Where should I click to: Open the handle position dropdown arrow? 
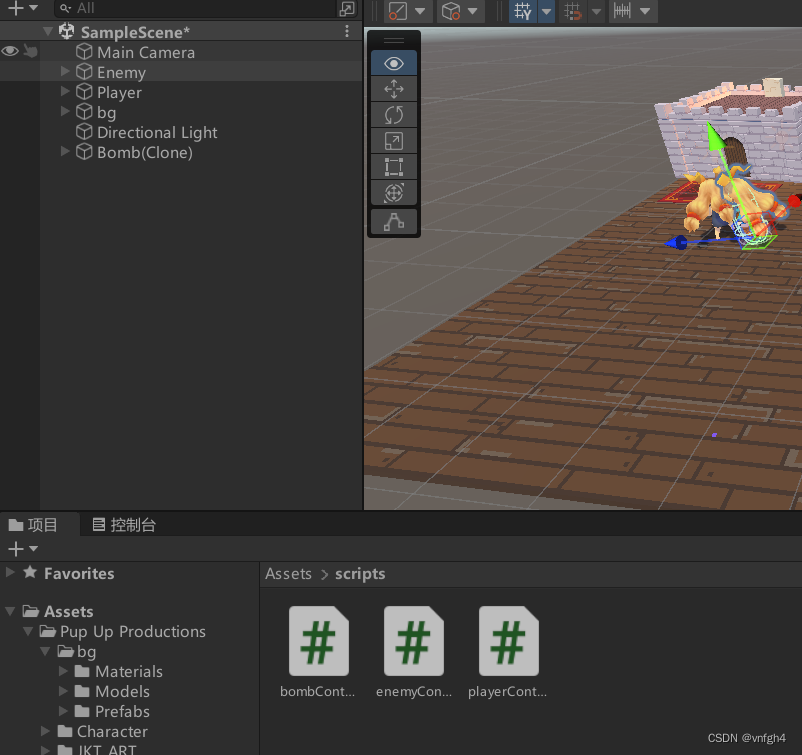(x=473, y=11)
